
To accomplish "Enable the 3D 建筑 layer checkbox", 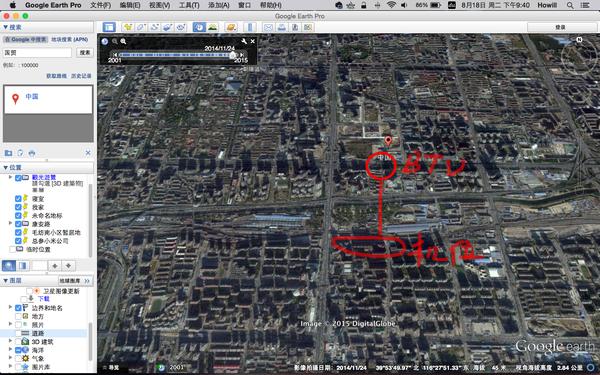I will pyautogui.click(x=18, y=342).
